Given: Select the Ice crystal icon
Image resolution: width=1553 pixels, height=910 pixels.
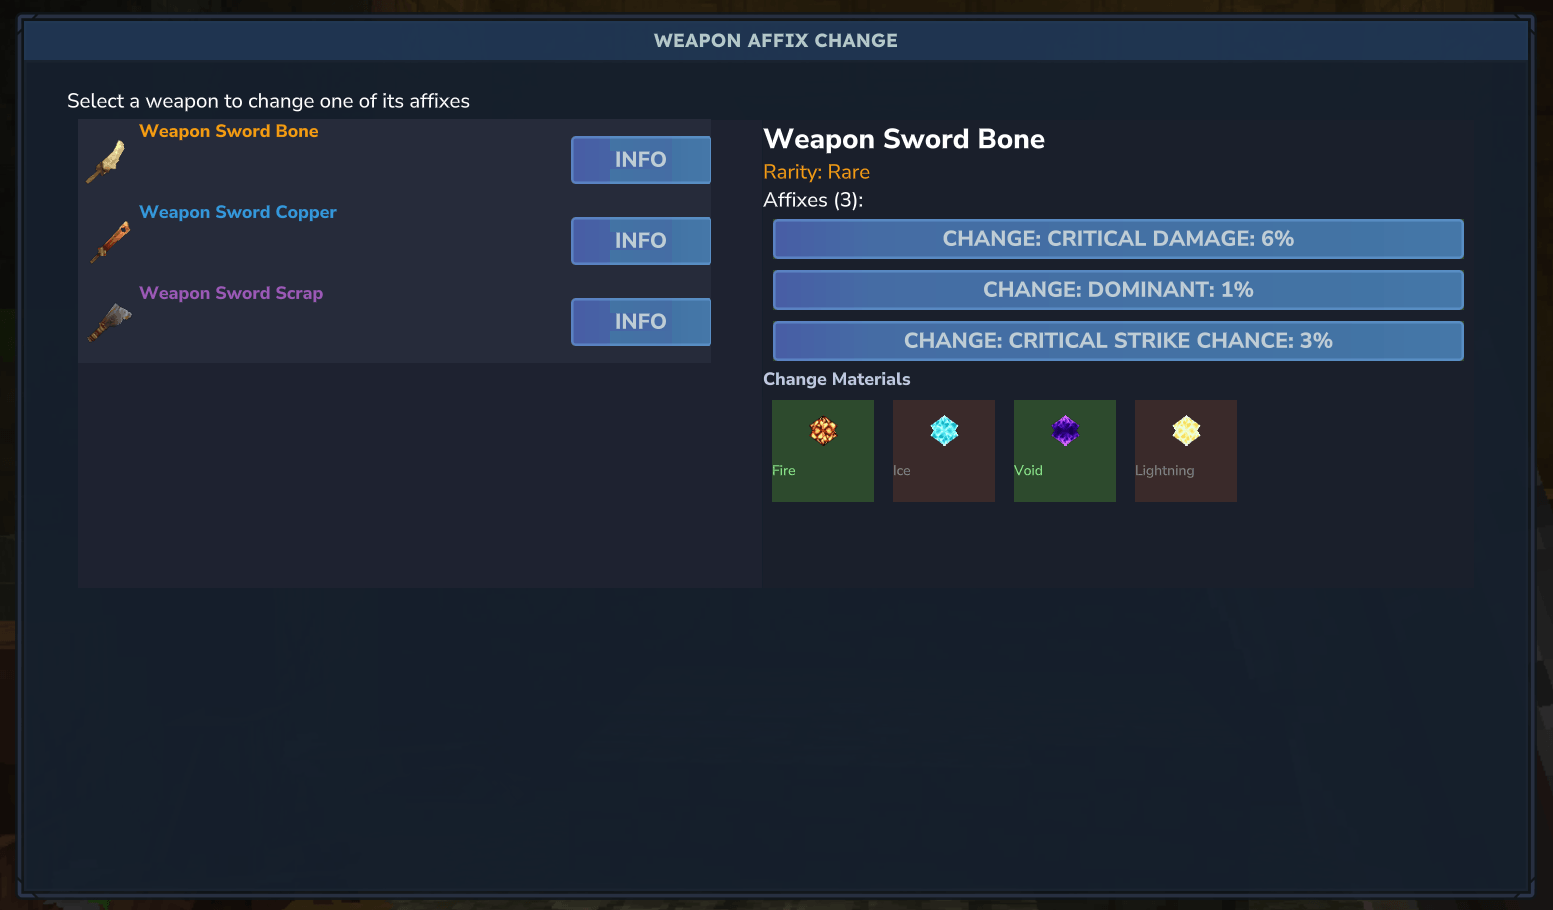Looking at the screenshot, I should (x=944, y=431).
